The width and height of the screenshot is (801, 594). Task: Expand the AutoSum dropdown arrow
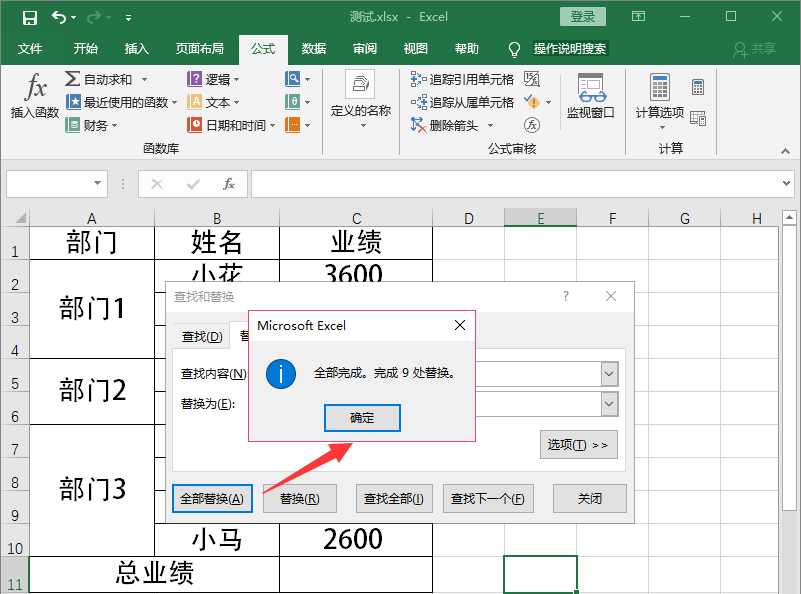(145, 80)
